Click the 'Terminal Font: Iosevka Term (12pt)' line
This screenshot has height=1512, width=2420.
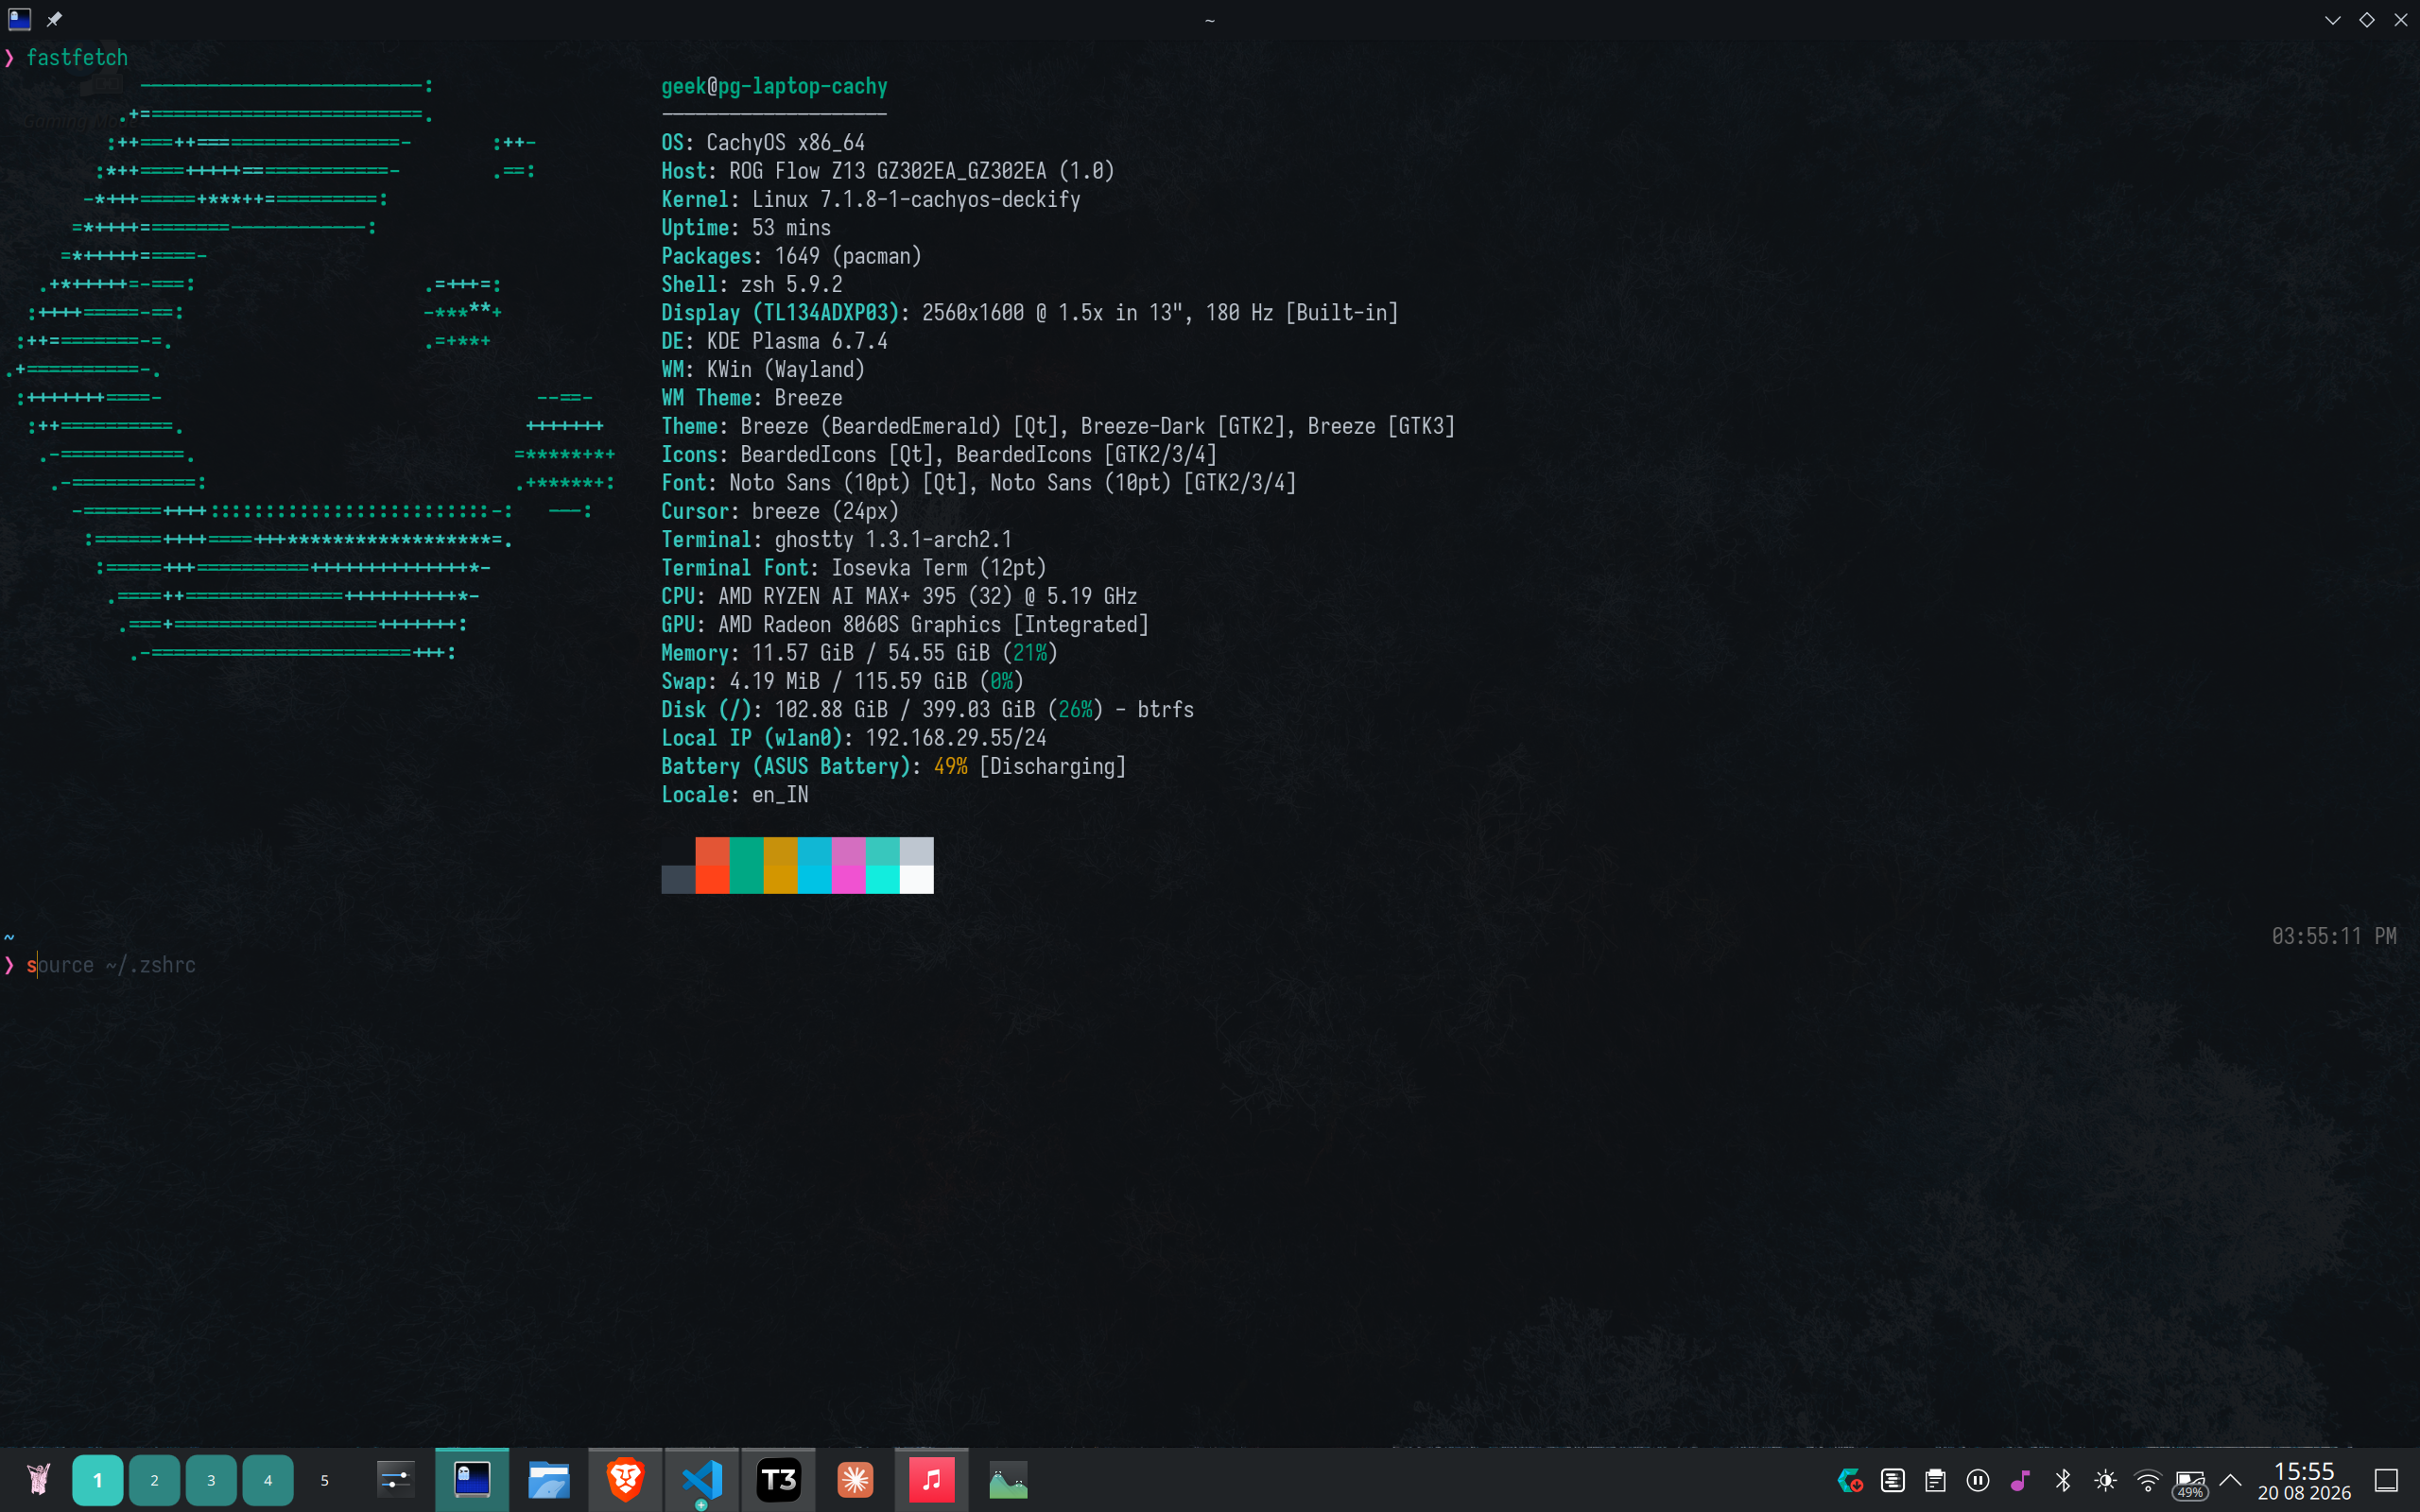854,568
